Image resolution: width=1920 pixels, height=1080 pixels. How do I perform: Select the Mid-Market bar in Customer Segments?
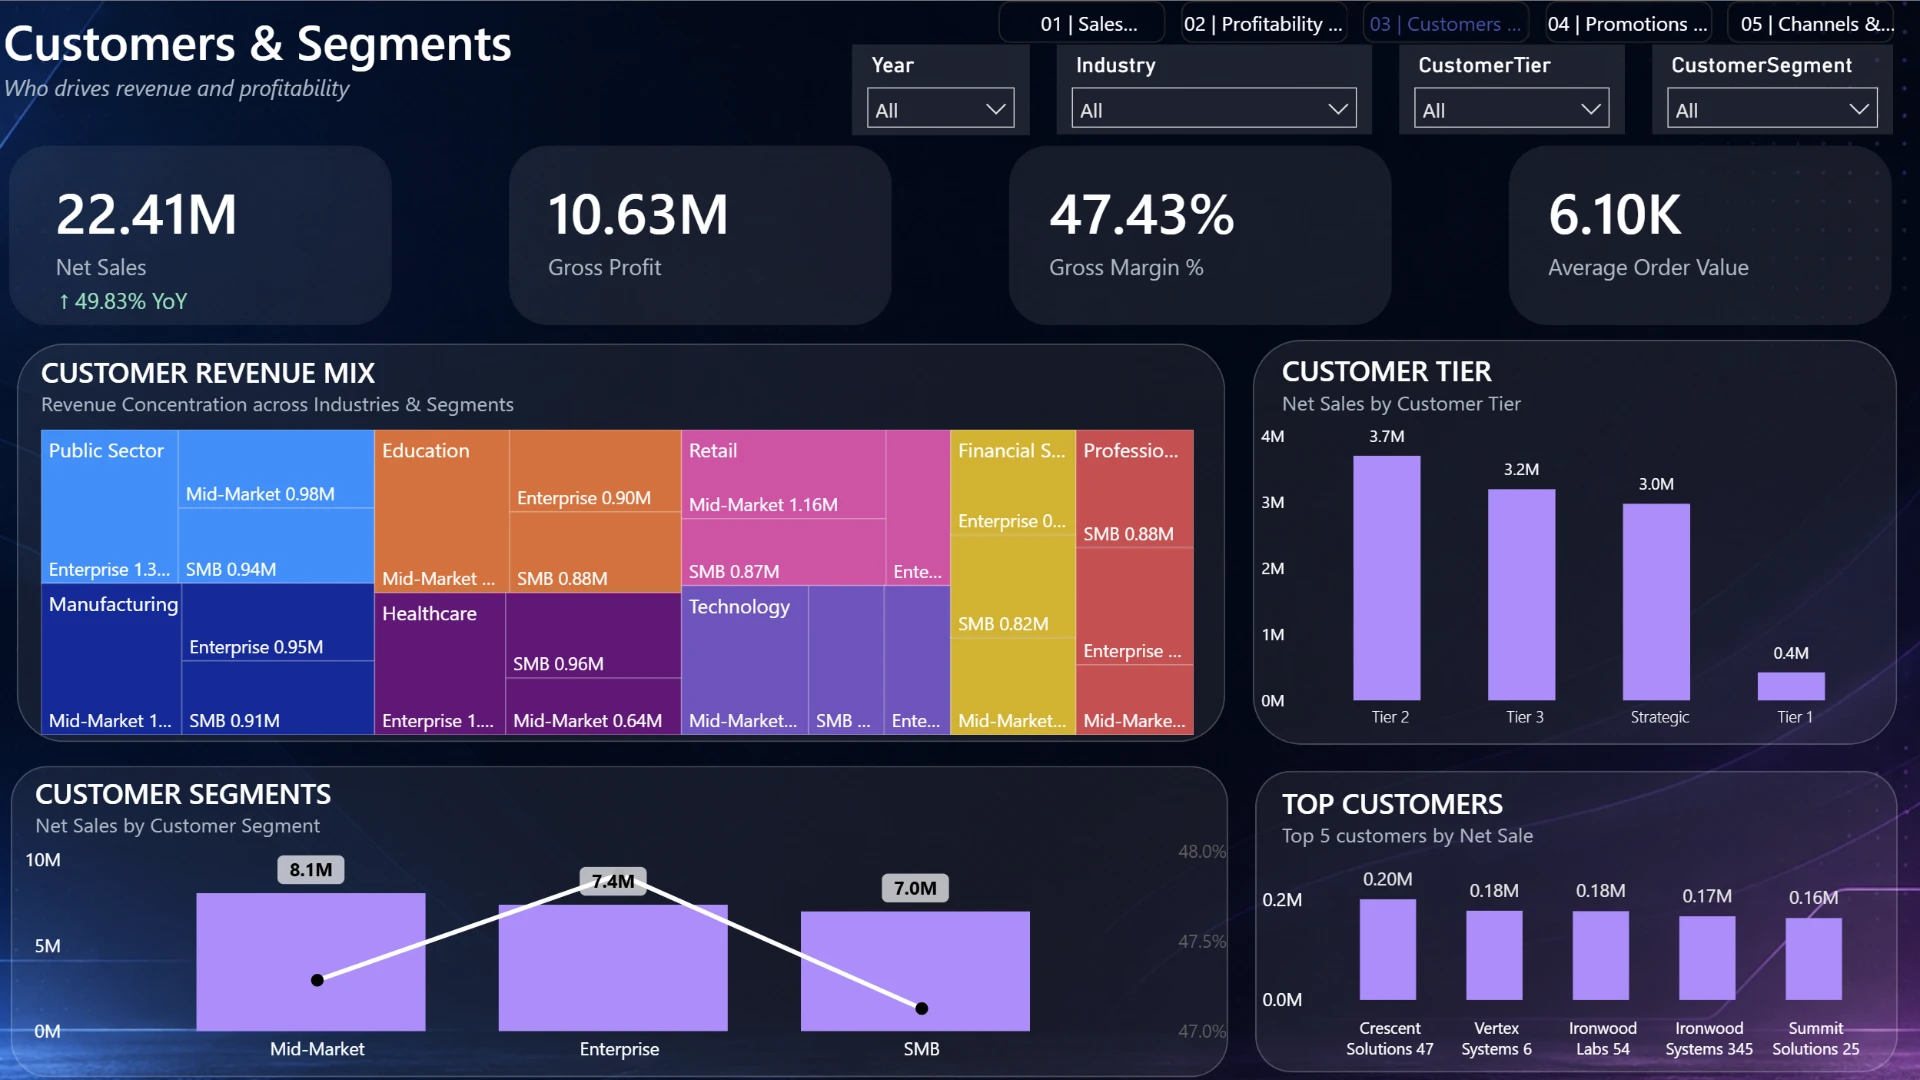click(x=311, y=962)
